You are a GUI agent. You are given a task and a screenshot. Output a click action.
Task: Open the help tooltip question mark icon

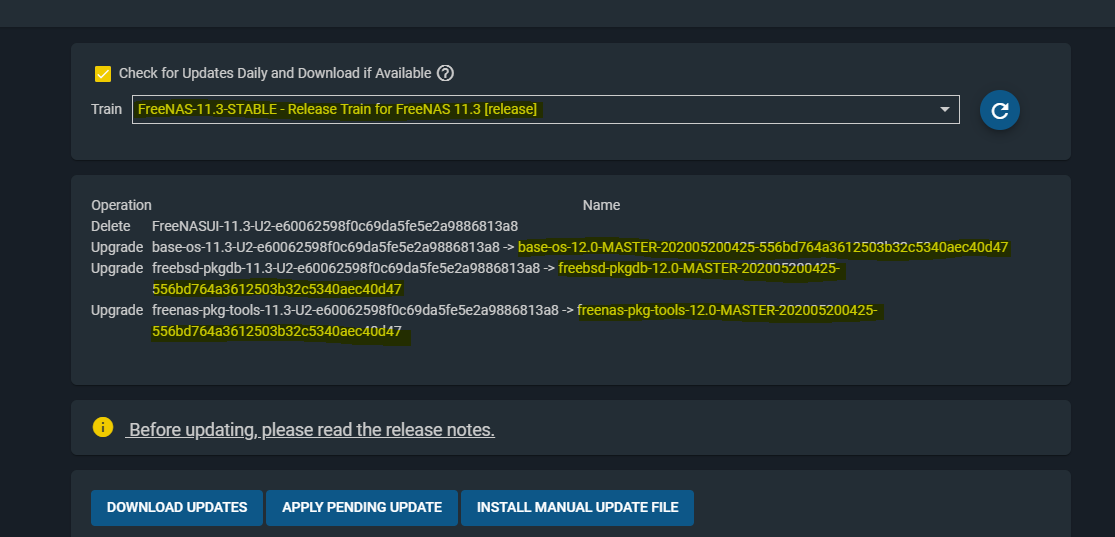pyautogui.click(x=445, y=73)
